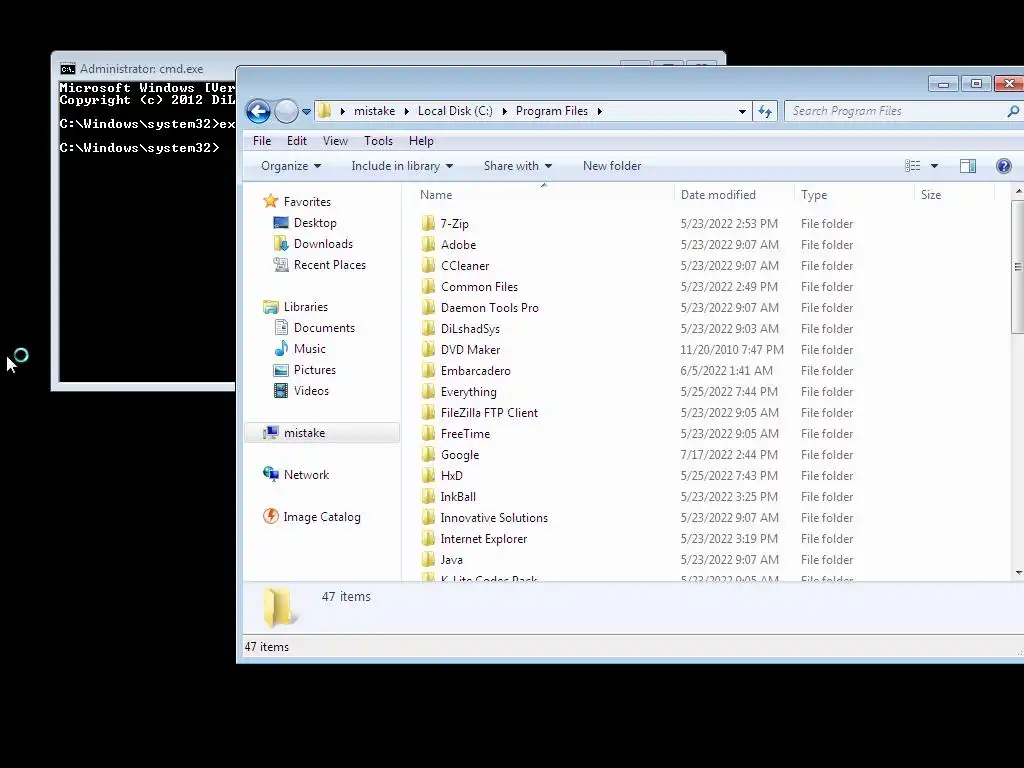The width and height of the screenshot is (1024, 768).
Task: Select the 7-Zip folder icon
Action: point(428,223)
